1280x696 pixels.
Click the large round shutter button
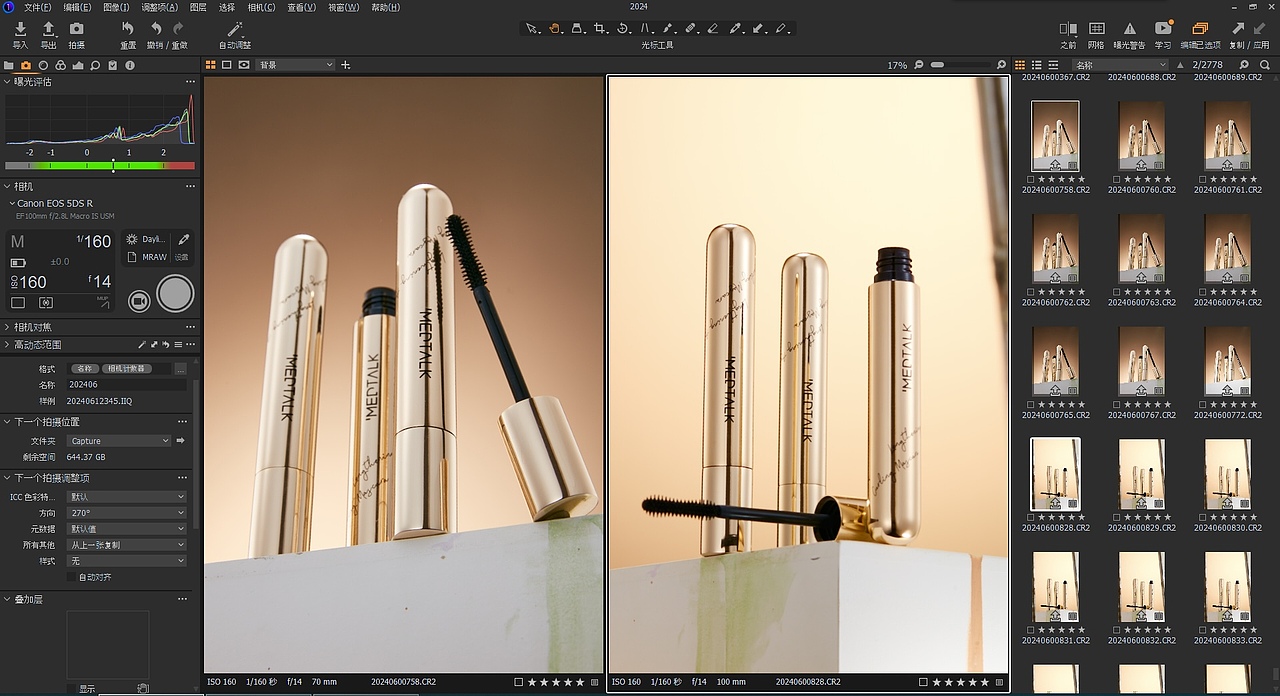pyautogui.click(x=175, y=294)
